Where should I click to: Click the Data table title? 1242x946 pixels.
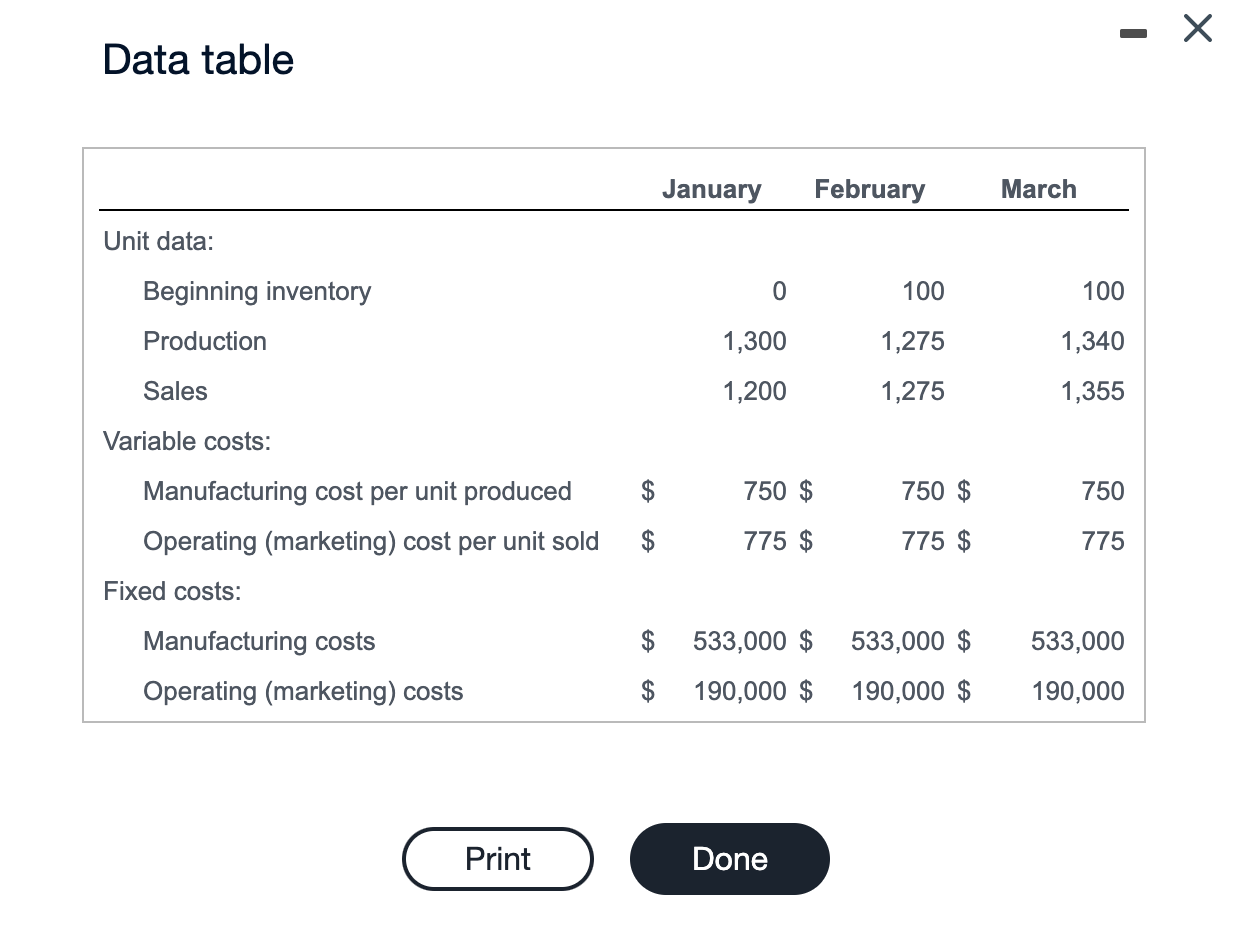[197, 60]
